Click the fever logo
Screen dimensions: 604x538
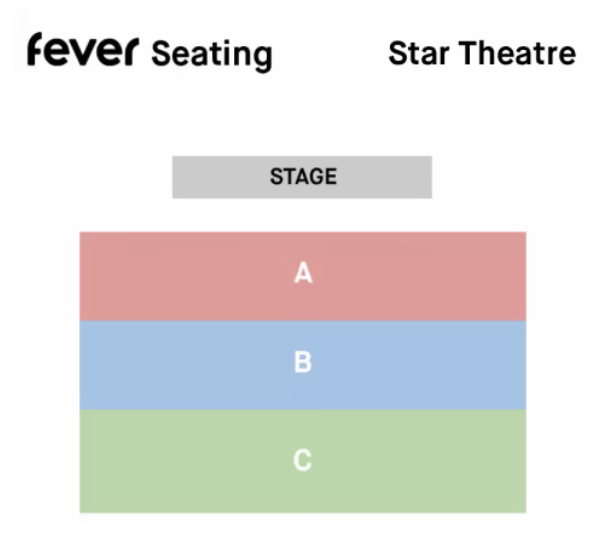[x=83, y=50]
